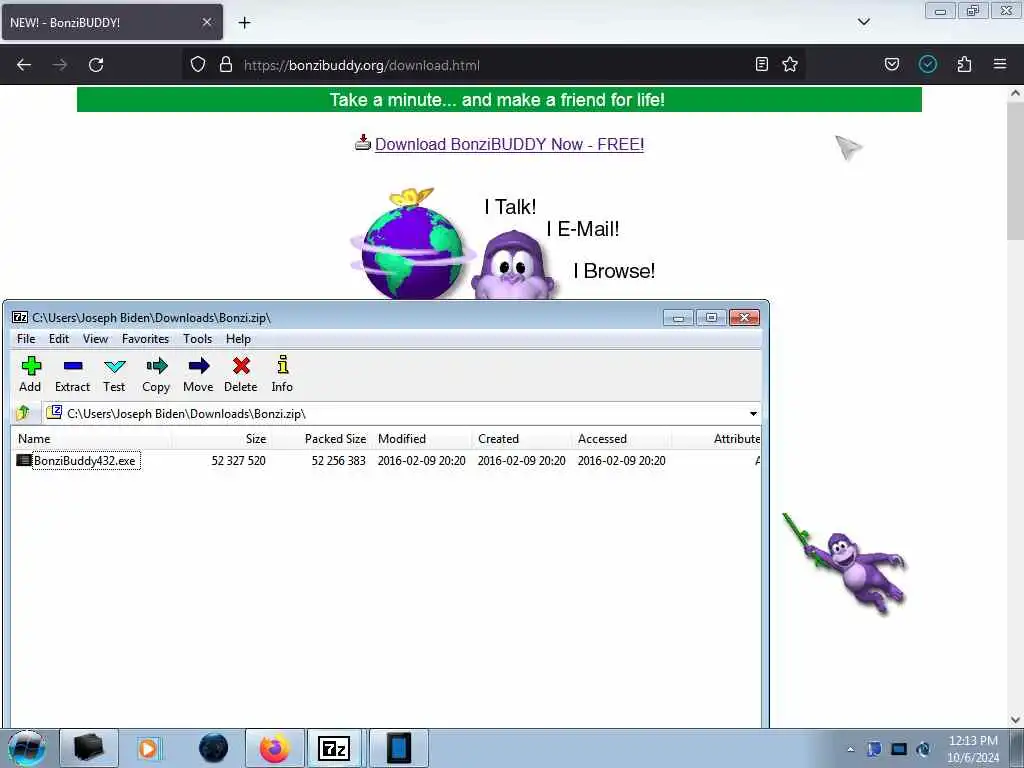Screen dimensions: 1024x768
Task: Open the Edit menu in 7-Zip
Action: [59, 338]
